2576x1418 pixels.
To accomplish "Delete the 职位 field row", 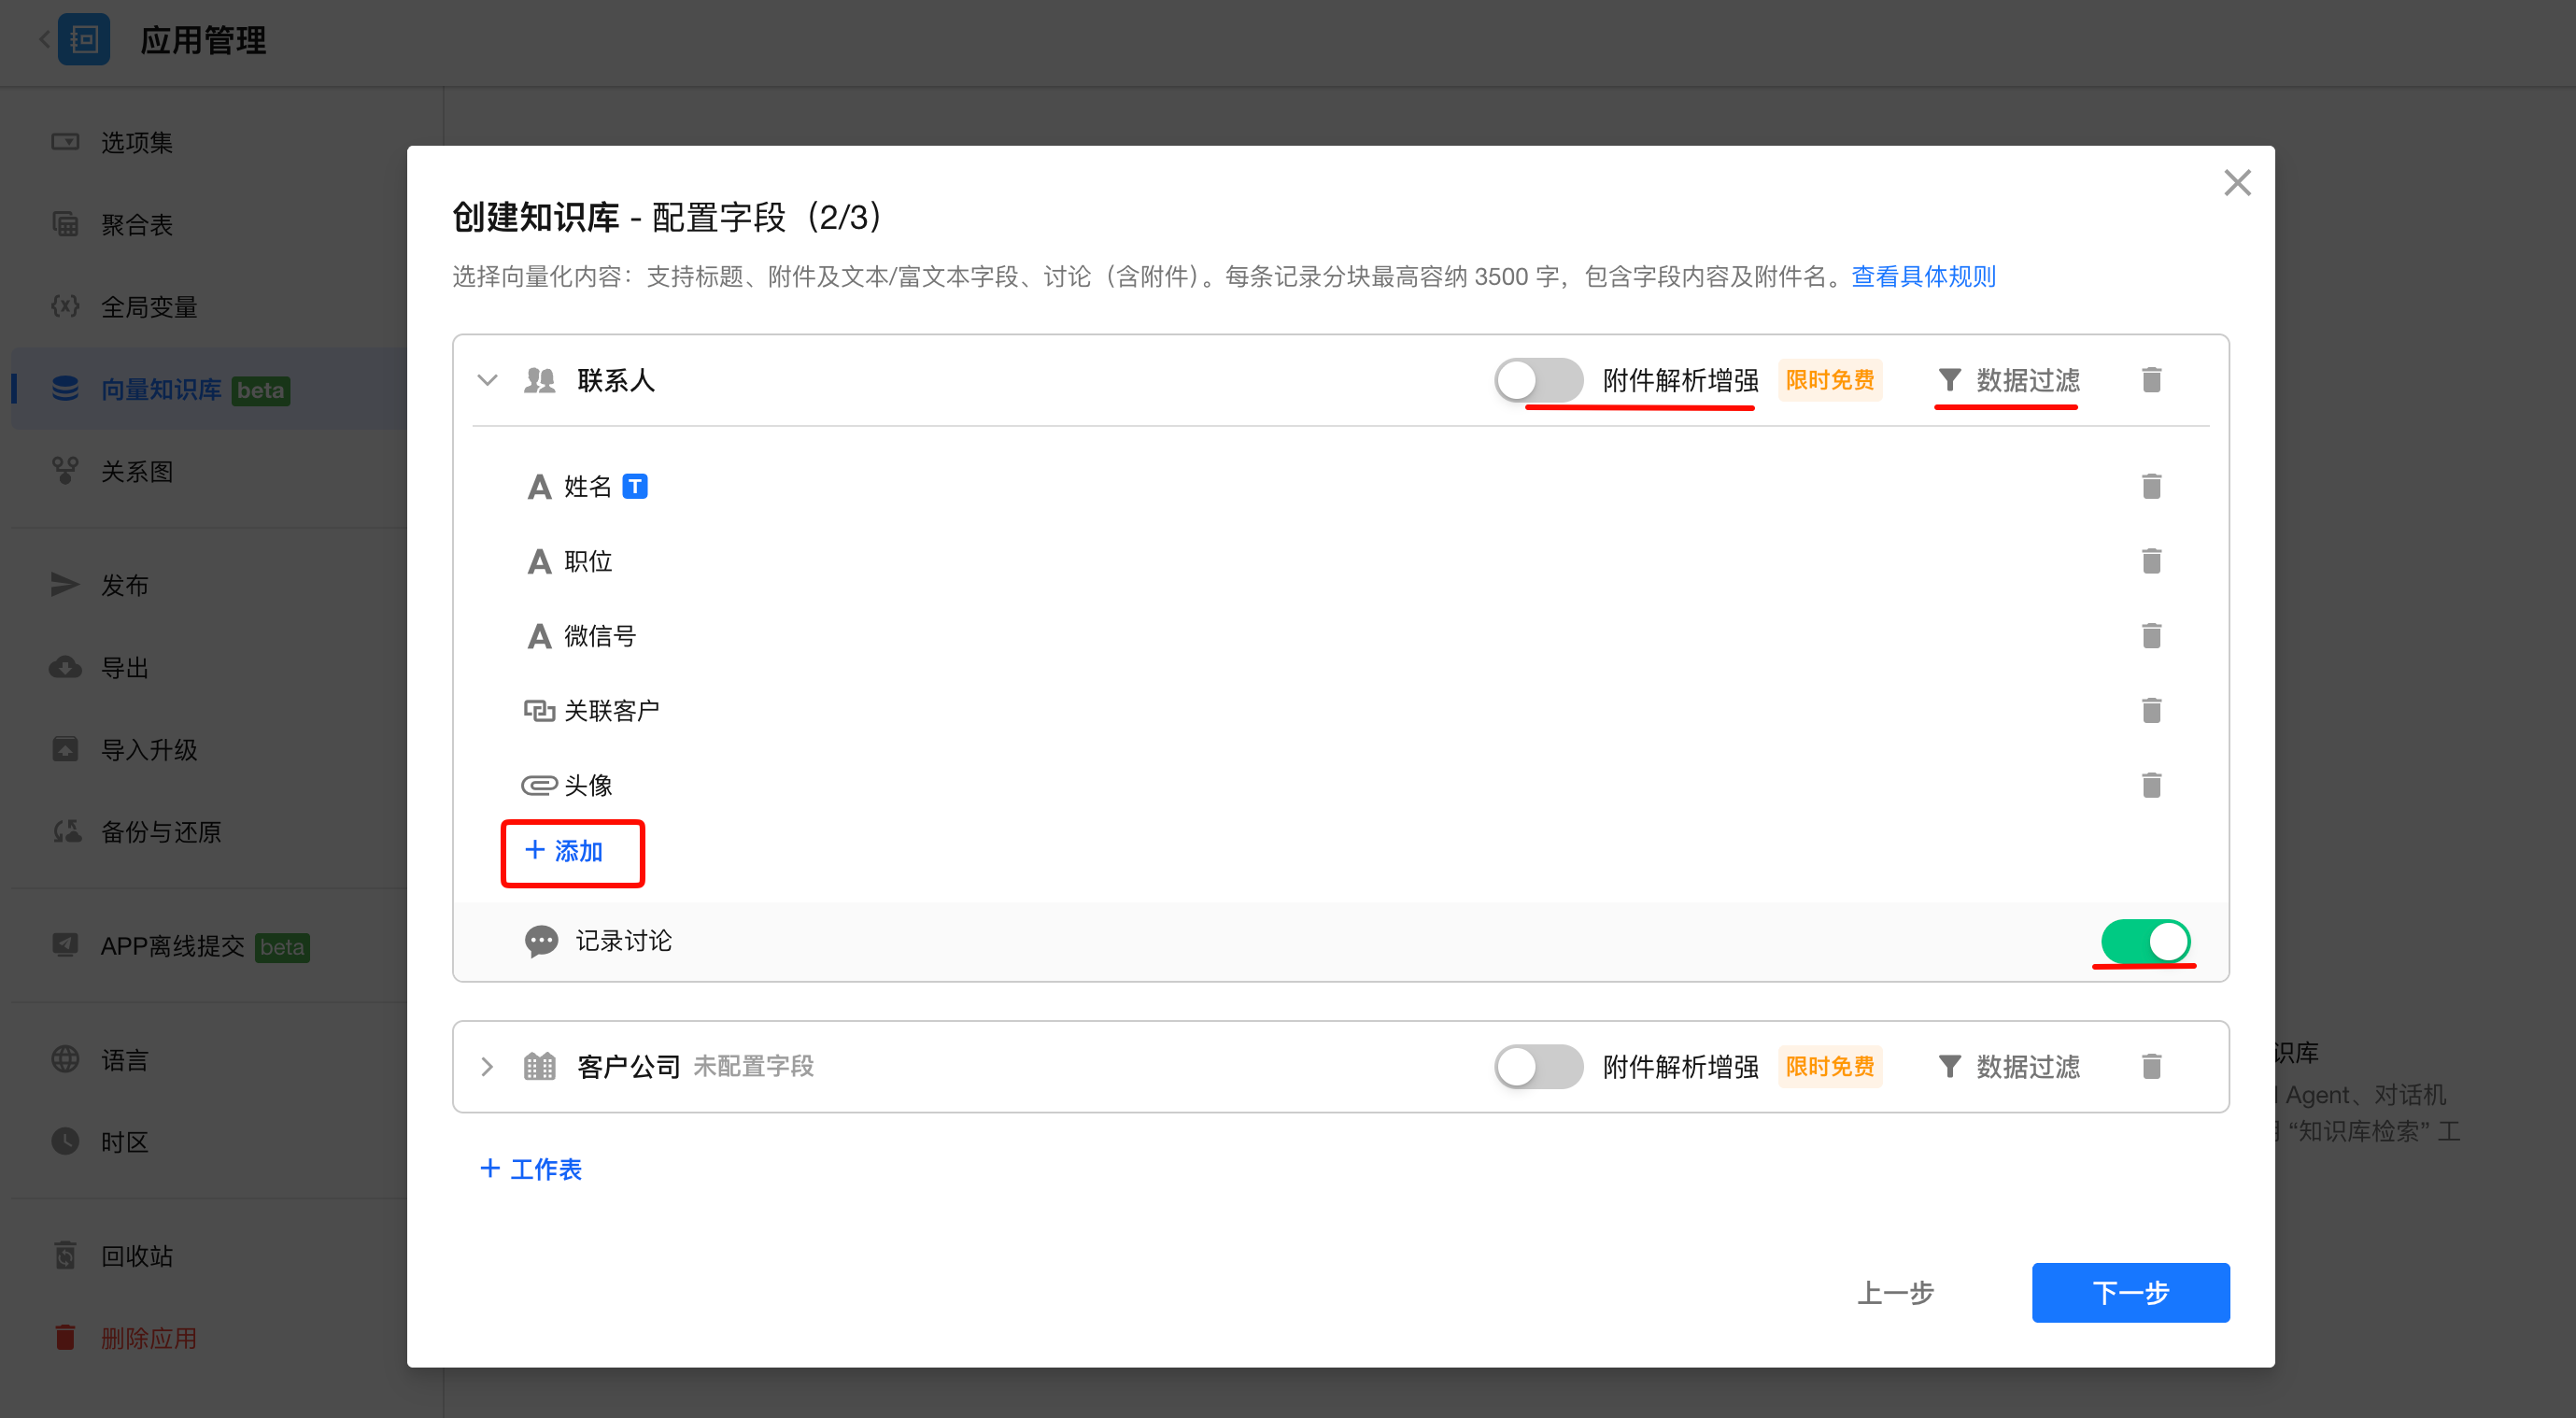I will (2151, 561).
